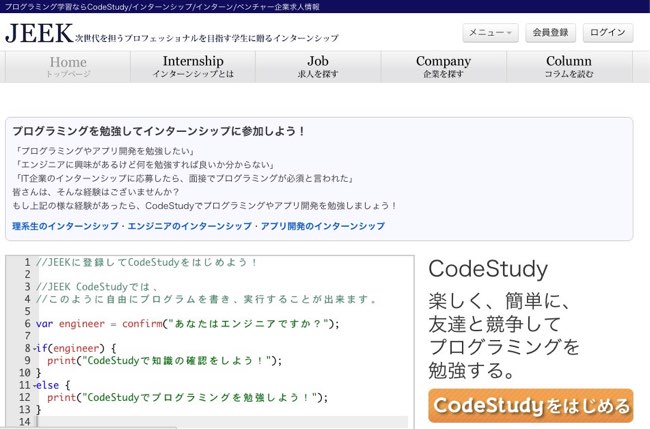Screen dimensions: 650x429
Task: Click the top banner text プログラミング学習ならCodeStudy
Action: [x=67, y=7]
